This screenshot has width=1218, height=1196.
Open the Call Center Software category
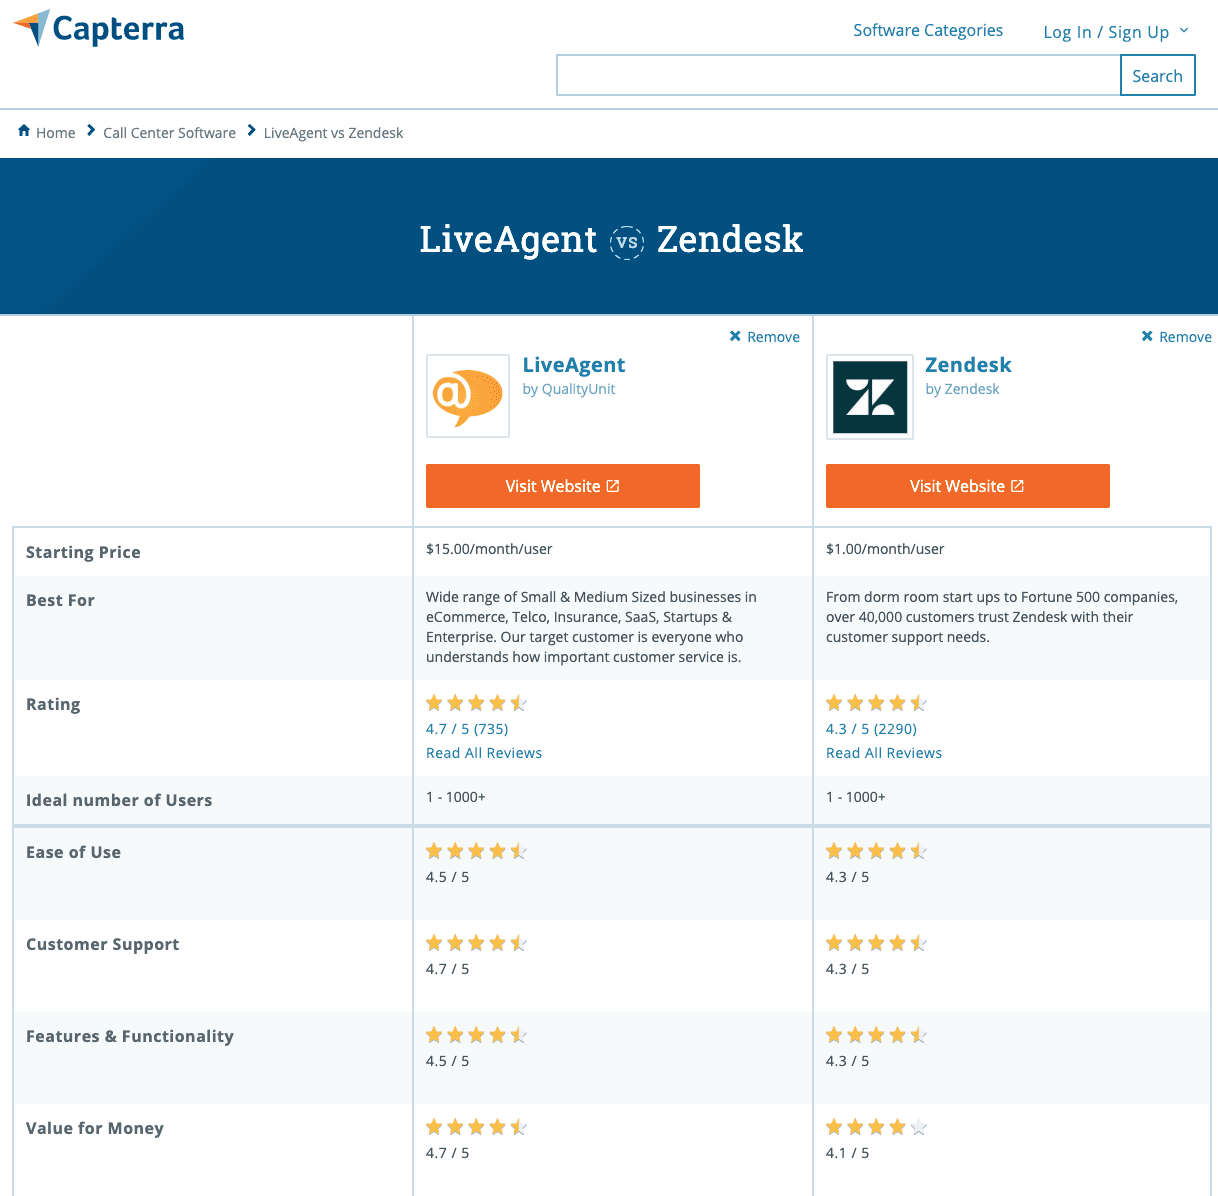169,132
